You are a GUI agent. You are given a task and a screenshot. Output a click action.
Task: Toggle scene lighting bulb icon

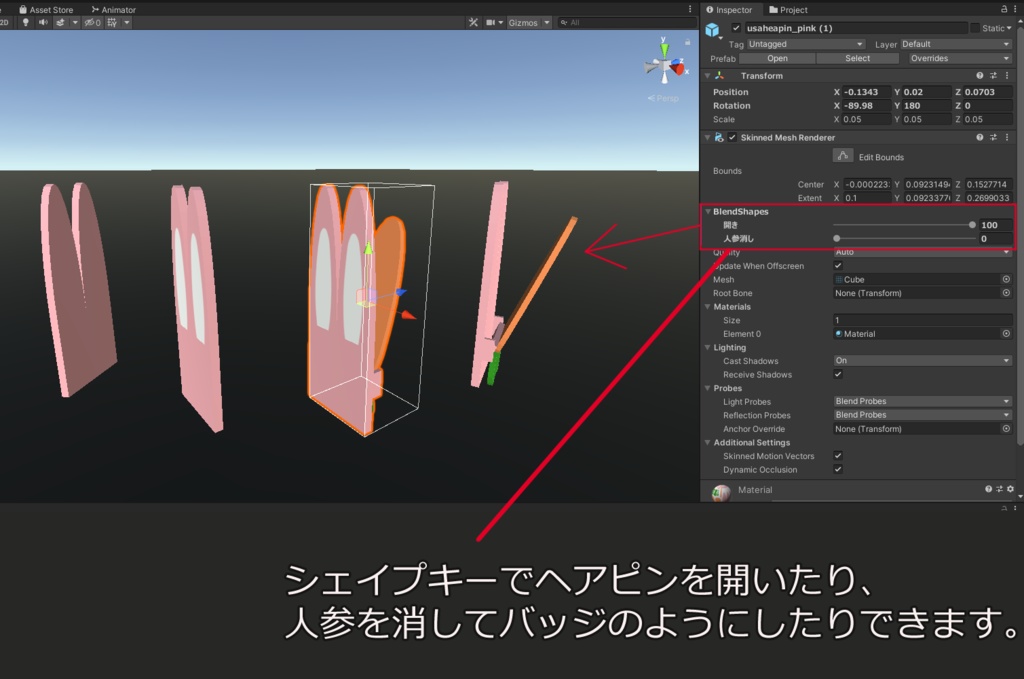click(x=25, y=22)
